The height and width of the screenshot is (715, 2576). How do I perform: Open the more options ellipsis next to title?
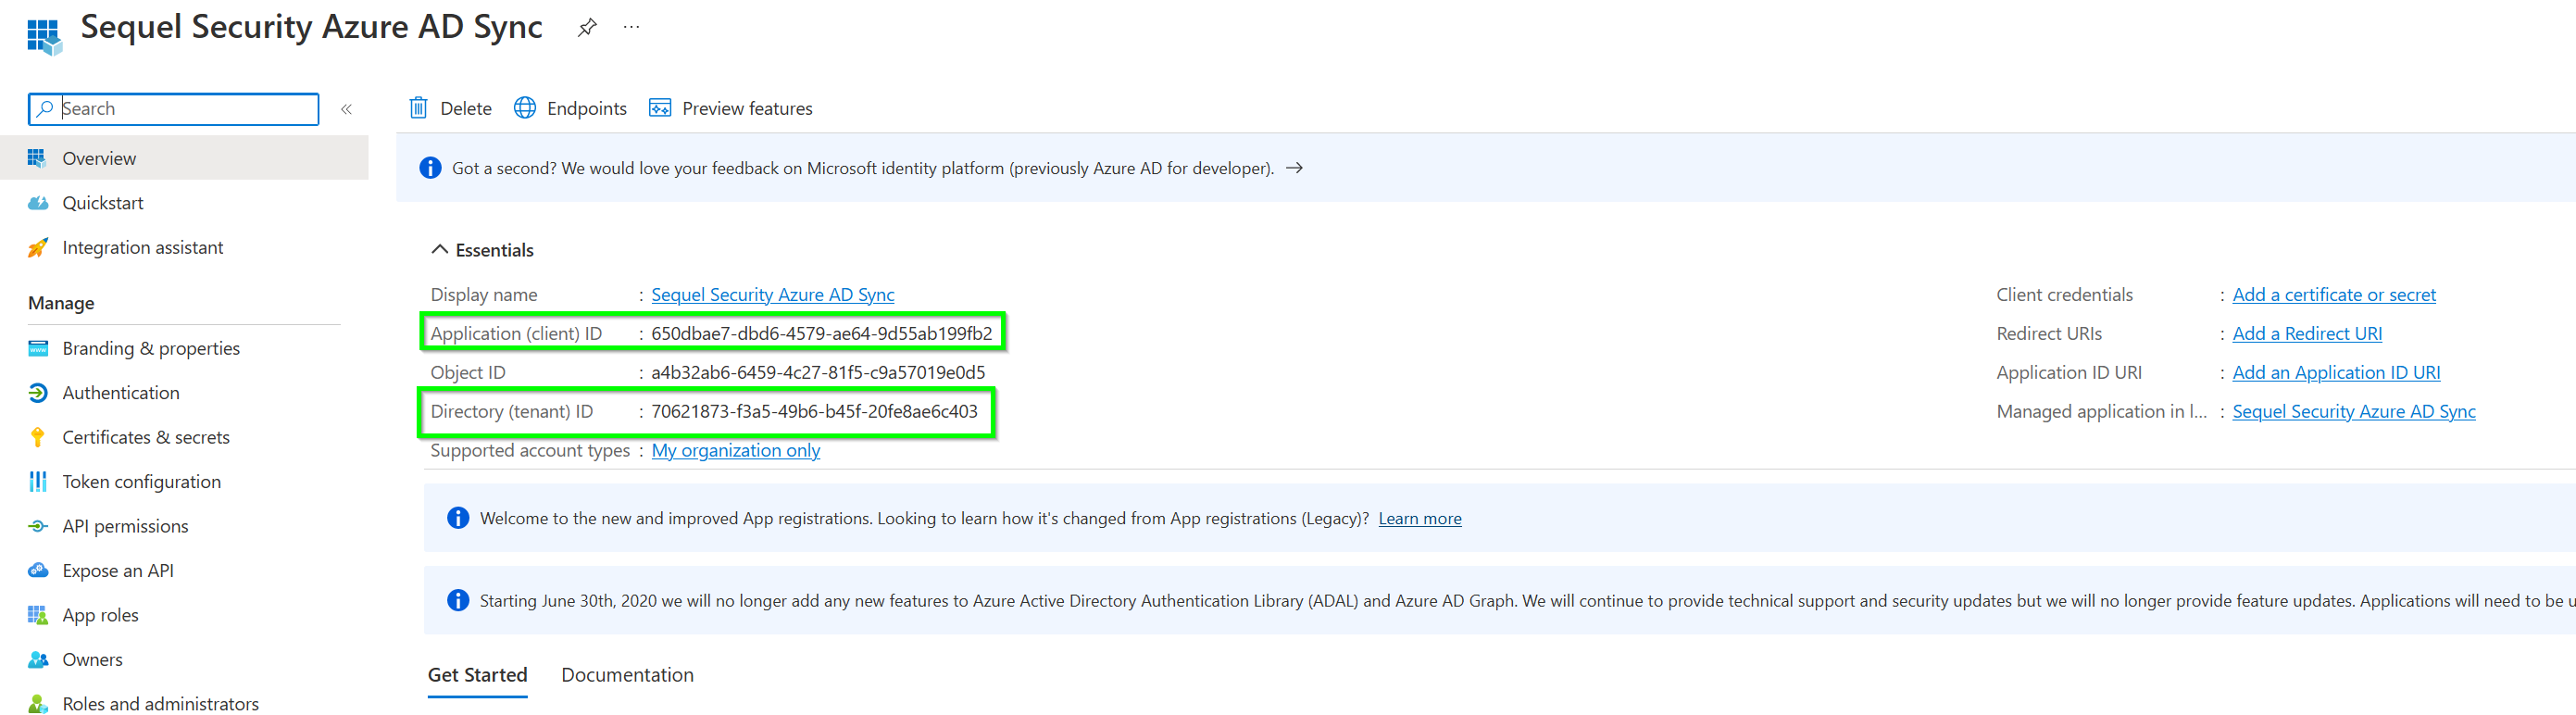631,27
